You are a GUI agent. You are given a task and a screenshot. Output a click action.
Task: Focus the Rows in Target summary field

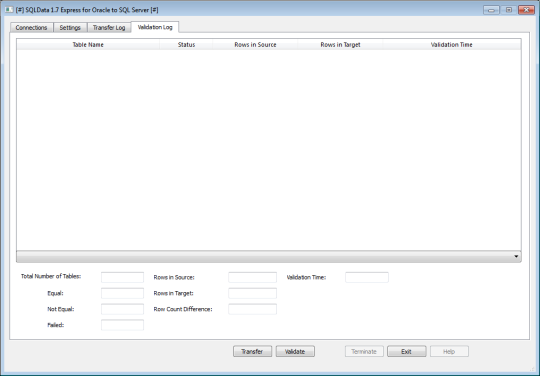252,293
